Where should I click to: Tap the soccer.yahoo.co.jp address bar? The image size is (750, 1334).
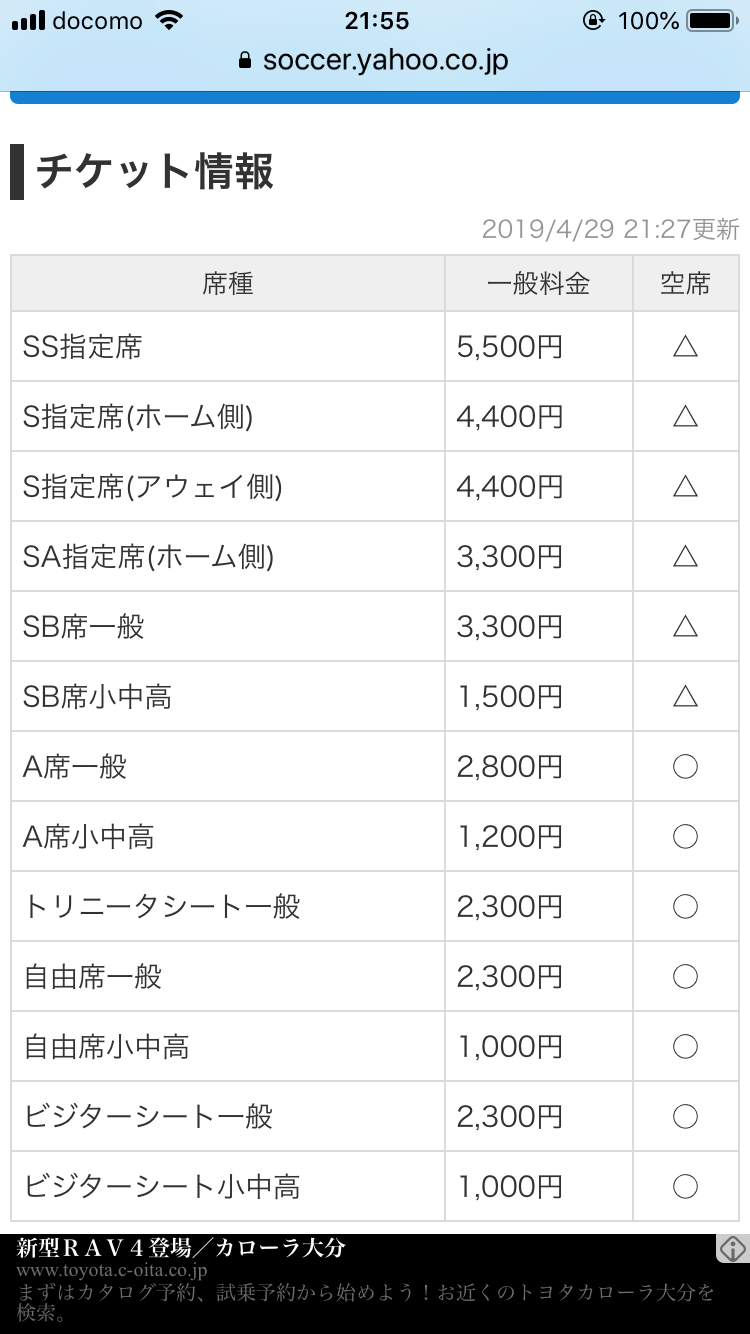[385, 60]
